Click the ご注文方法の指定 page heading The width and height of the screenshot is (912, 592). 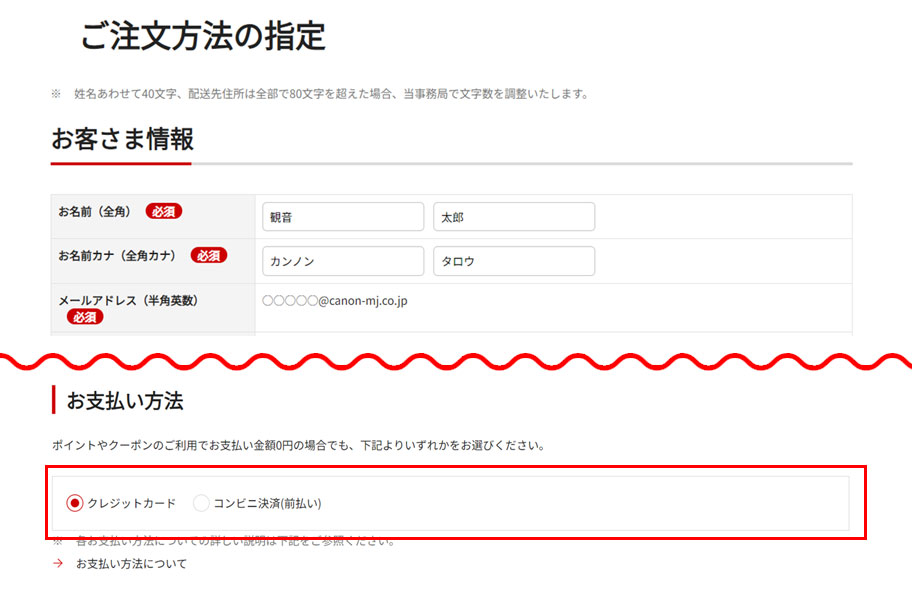pos(203,36)
